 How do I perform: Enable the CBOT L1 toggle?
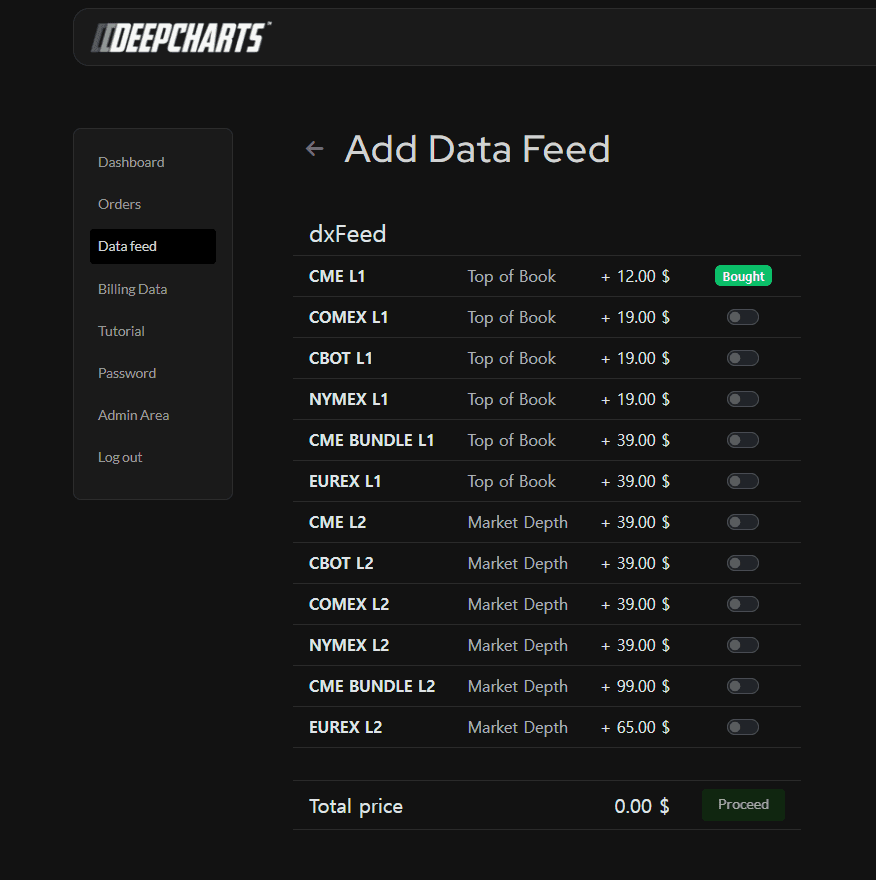click(x=742, y=358)
